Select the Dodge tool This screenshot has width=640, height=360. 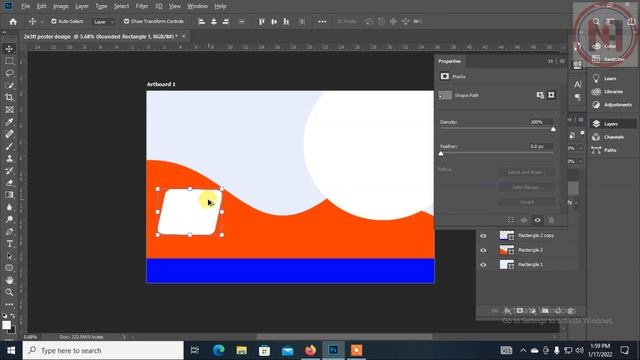[9, 220]
